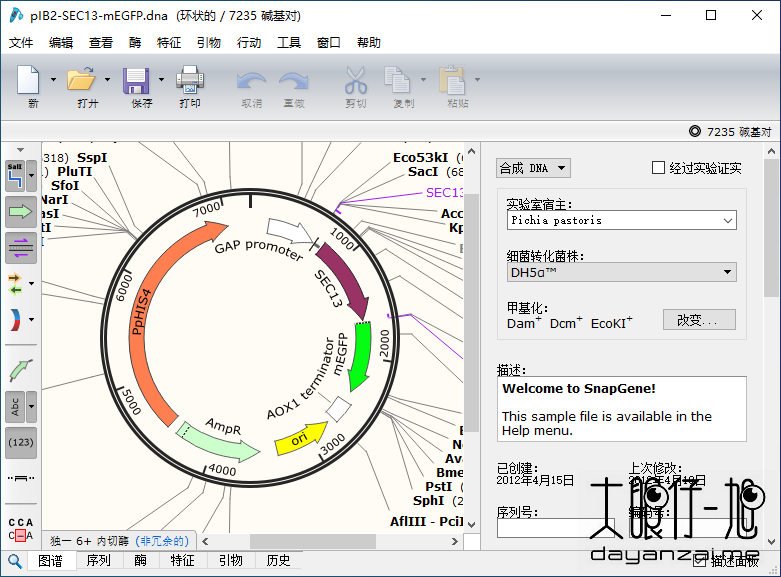This screenshot has width=781, height=577.
Task: Click the orange-green translation arrows icon
Action: pos(15,284)
